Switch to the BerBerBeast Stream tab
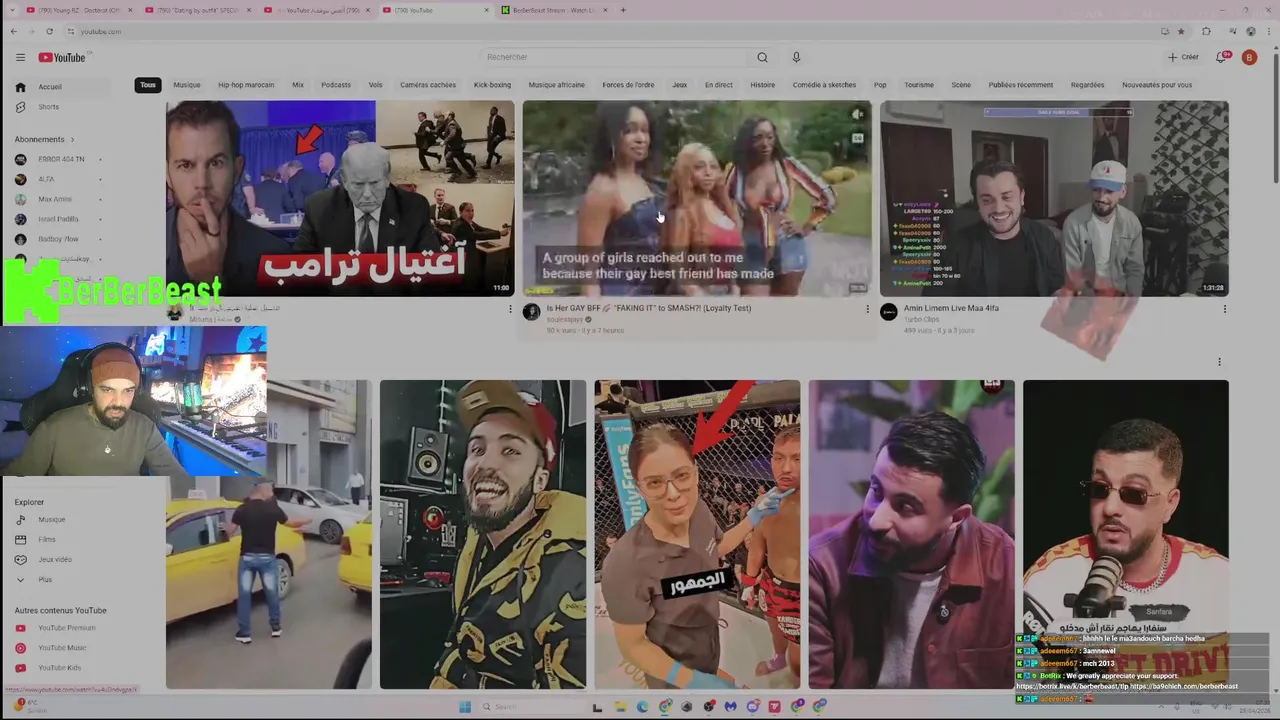This screenshot has height=720, width=1280. click(552, 10)
